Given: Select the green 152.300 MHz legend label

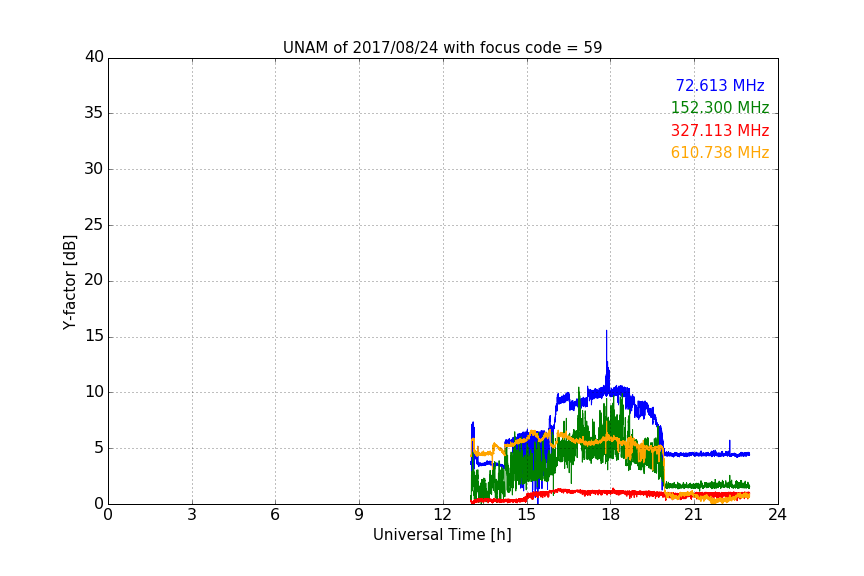Looking at the screenshot, I should coord(720,107).
